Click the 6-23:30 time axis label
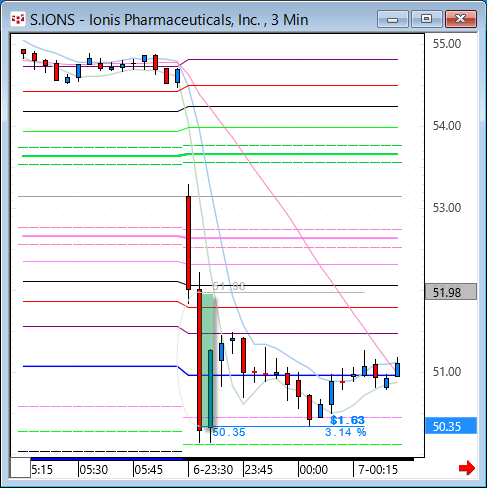The image size is (487, 488). point(213,470)
